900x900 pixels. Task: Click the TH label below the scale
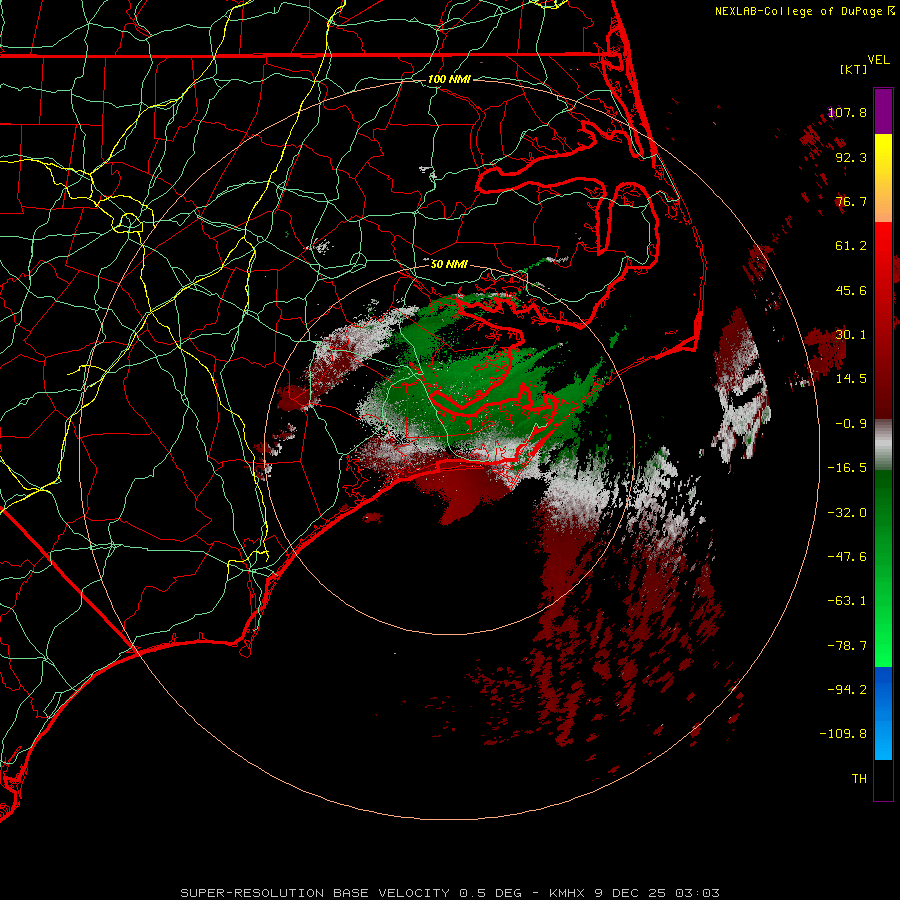pyautogui.click(x=859, y=779)
